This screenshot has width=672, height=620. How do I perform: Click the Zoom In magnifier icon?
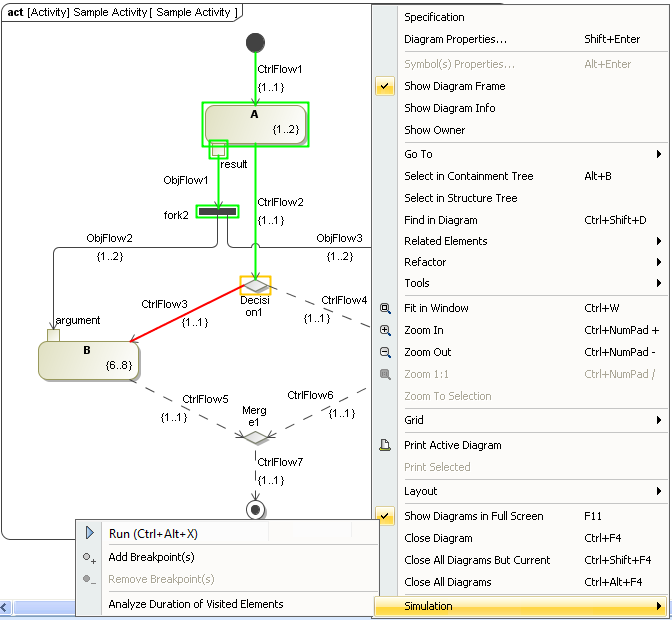click(386, 330)
